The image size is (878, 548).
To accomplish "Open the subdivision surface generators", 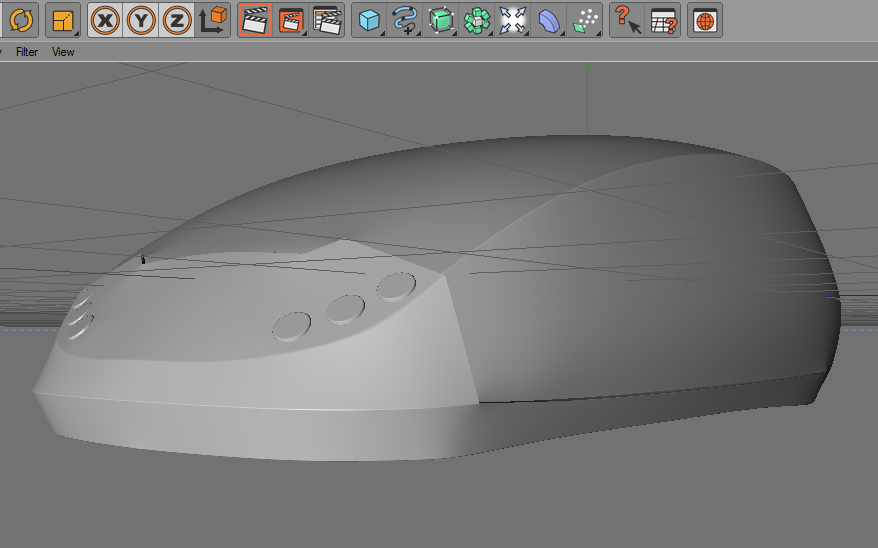I will click(x=441, y=20).
